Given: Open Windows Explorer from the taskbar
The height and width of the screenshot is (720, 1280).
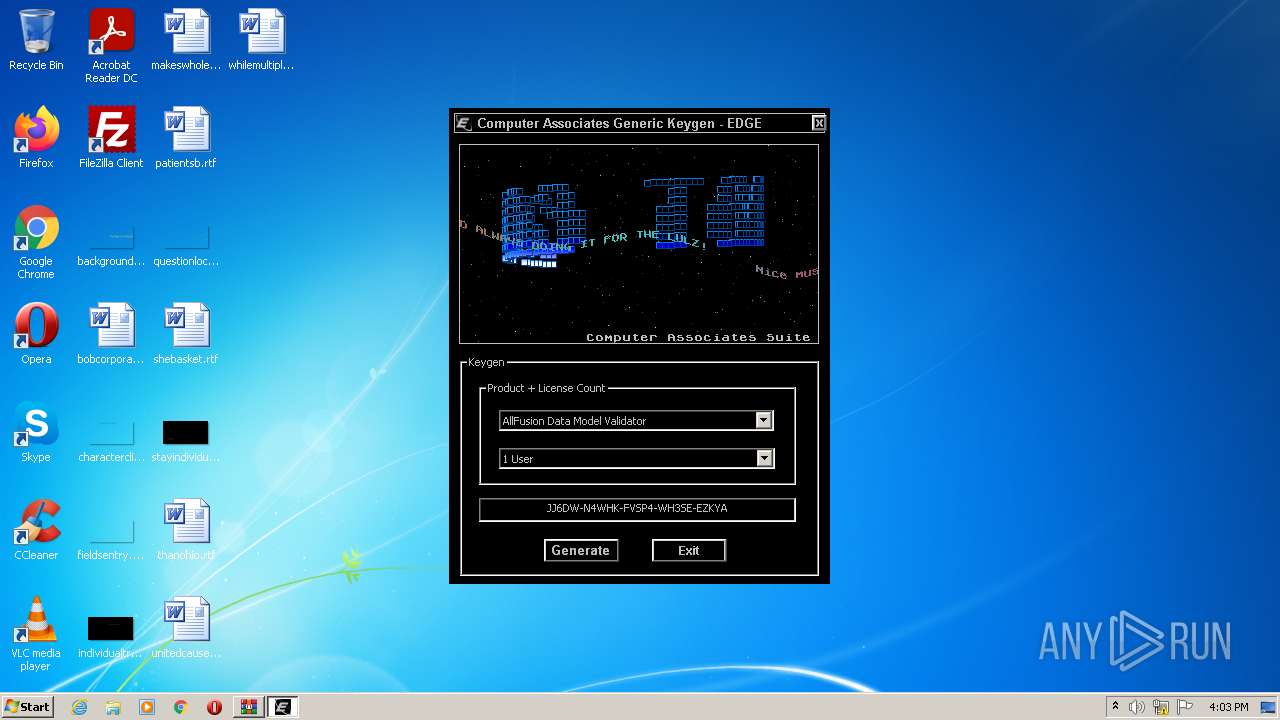Looking at the screenshot, I should point(113,707).
